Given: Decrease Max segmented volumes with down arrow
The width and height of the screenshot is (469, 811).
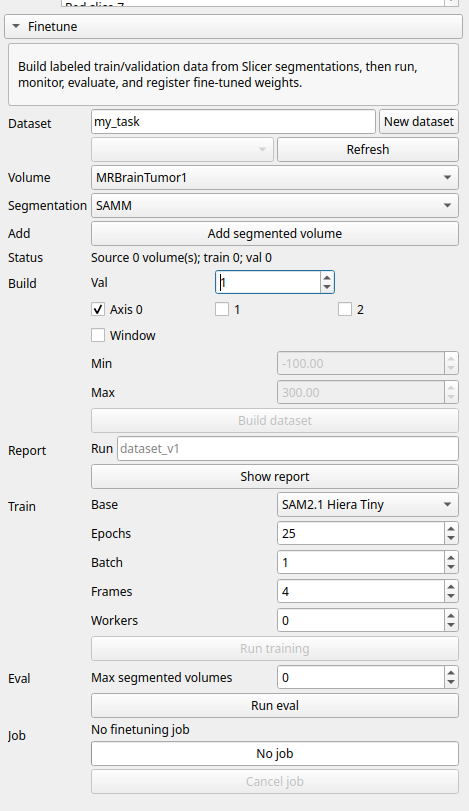Looking at the screenshot, I should tap(451, 682).
